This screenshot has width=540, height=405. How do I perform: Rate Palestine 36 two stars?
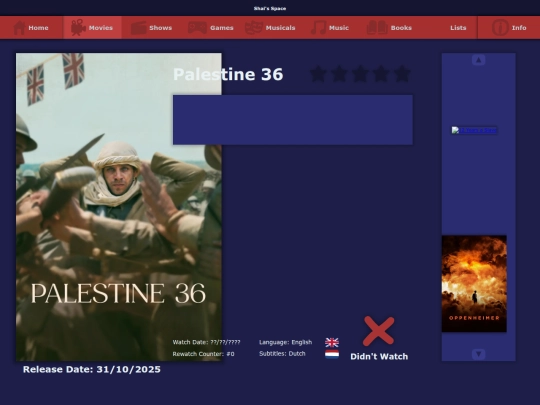339,74
